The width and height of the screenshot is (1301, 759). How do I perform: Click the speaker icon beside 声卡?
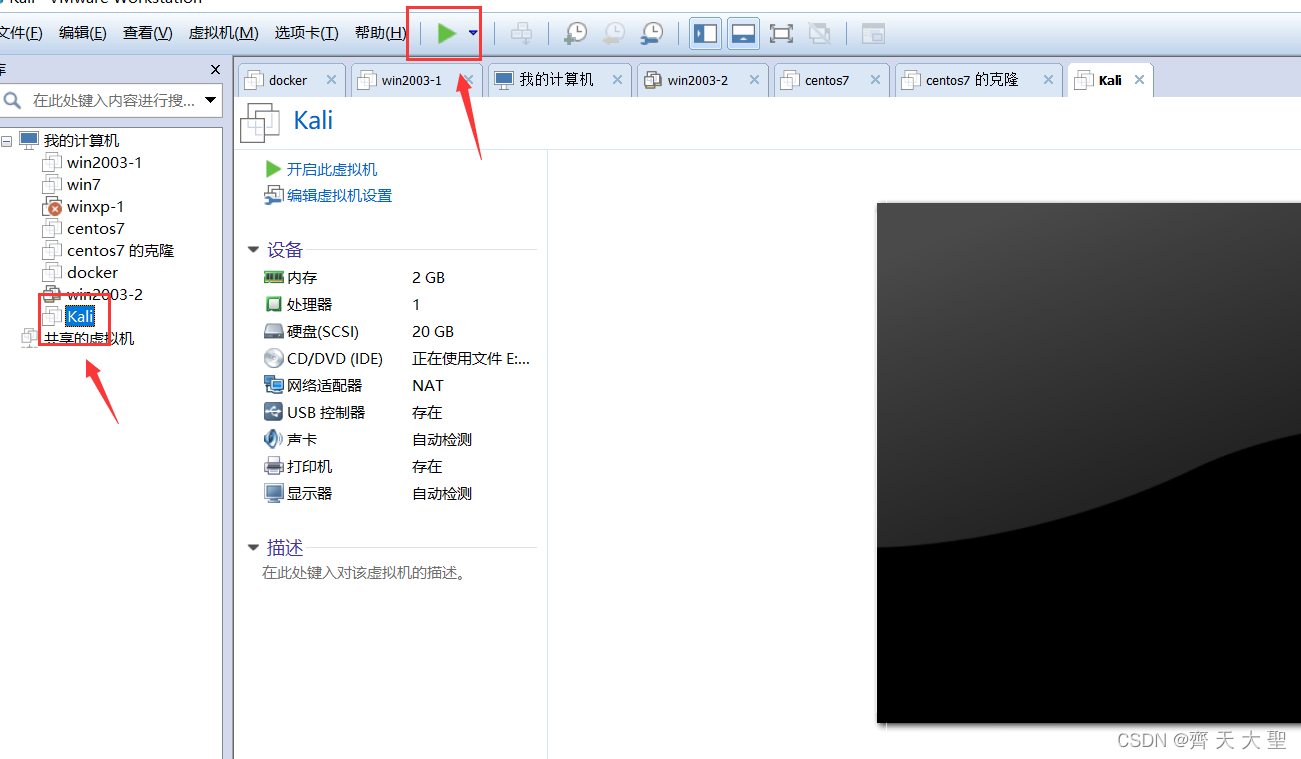point(273,439)
